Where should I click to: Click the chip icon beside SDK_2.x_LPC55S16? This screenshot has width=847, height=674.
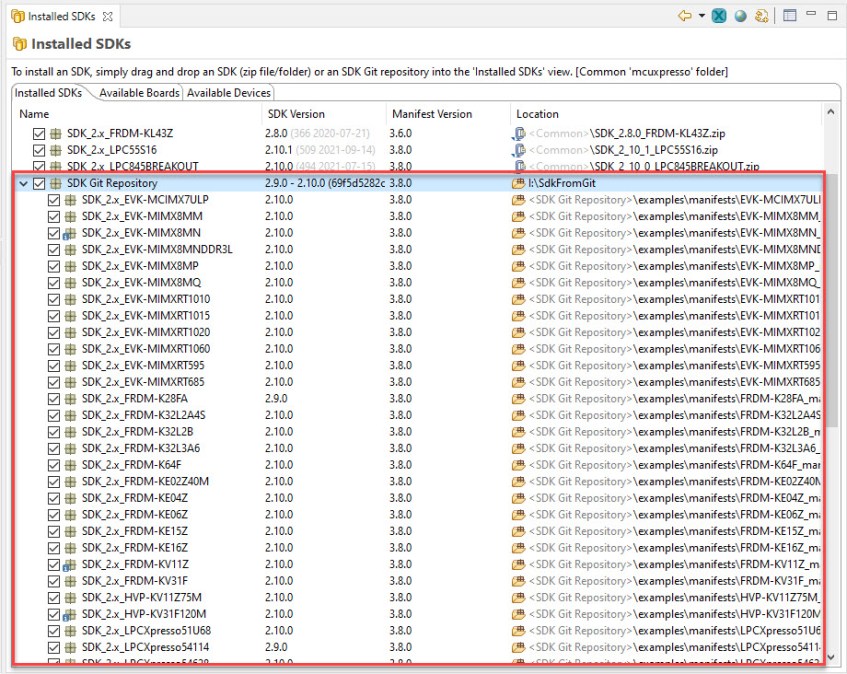(56, 150)
